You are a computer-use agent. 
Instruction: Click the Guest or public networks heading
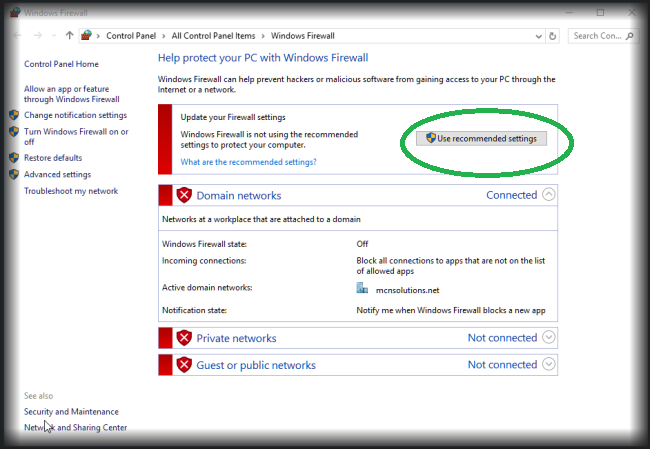pyautogui.click(x=256, y=365)
